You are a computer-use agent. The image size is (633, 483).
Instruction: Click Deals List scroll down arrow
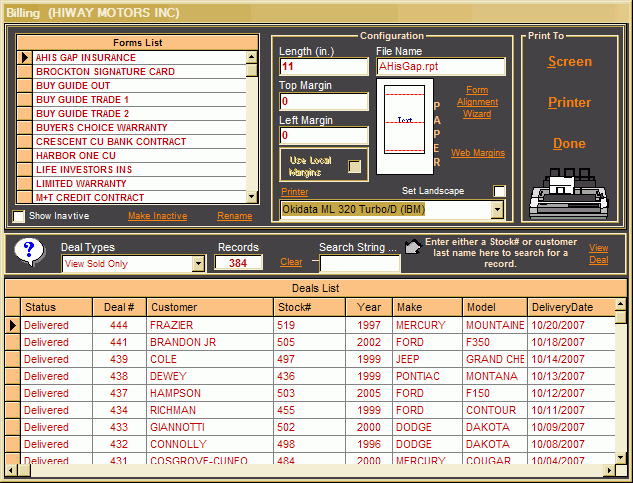620,458
